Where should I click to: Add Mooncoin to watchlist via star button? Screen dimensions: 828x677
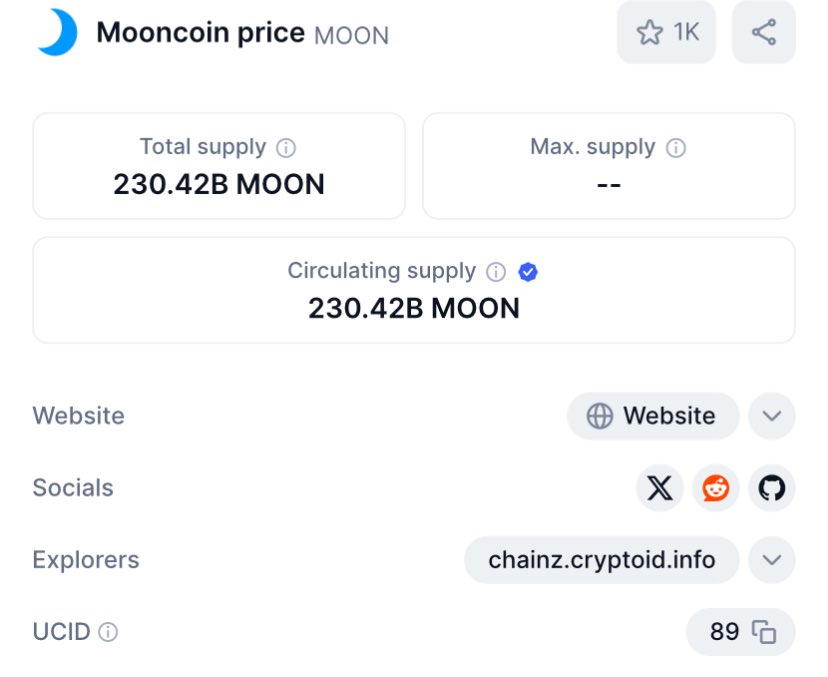[666, 33]
